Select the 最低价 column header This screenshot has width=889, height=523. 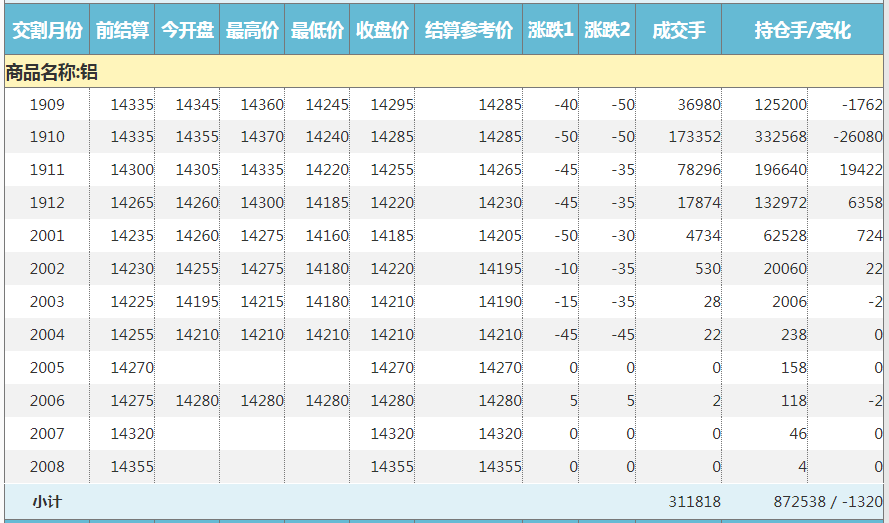(317, 31)
